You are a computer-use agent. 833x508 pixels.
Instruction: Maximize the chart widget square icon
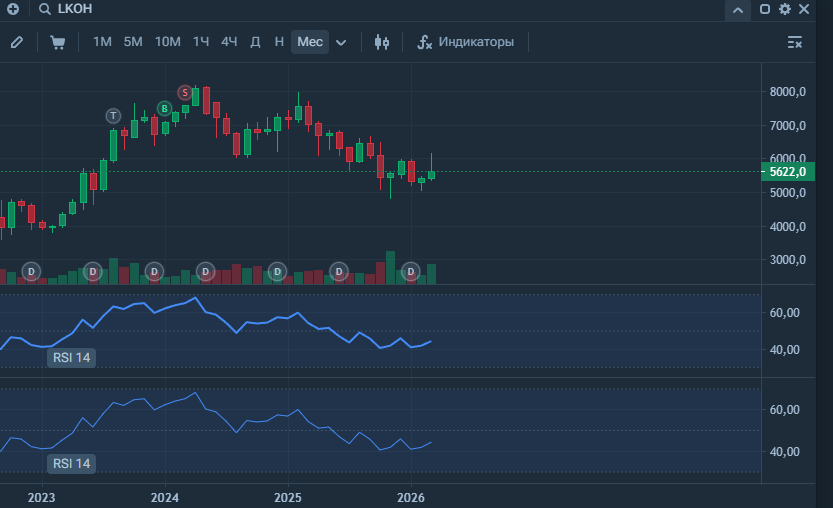tap(765, 9)
